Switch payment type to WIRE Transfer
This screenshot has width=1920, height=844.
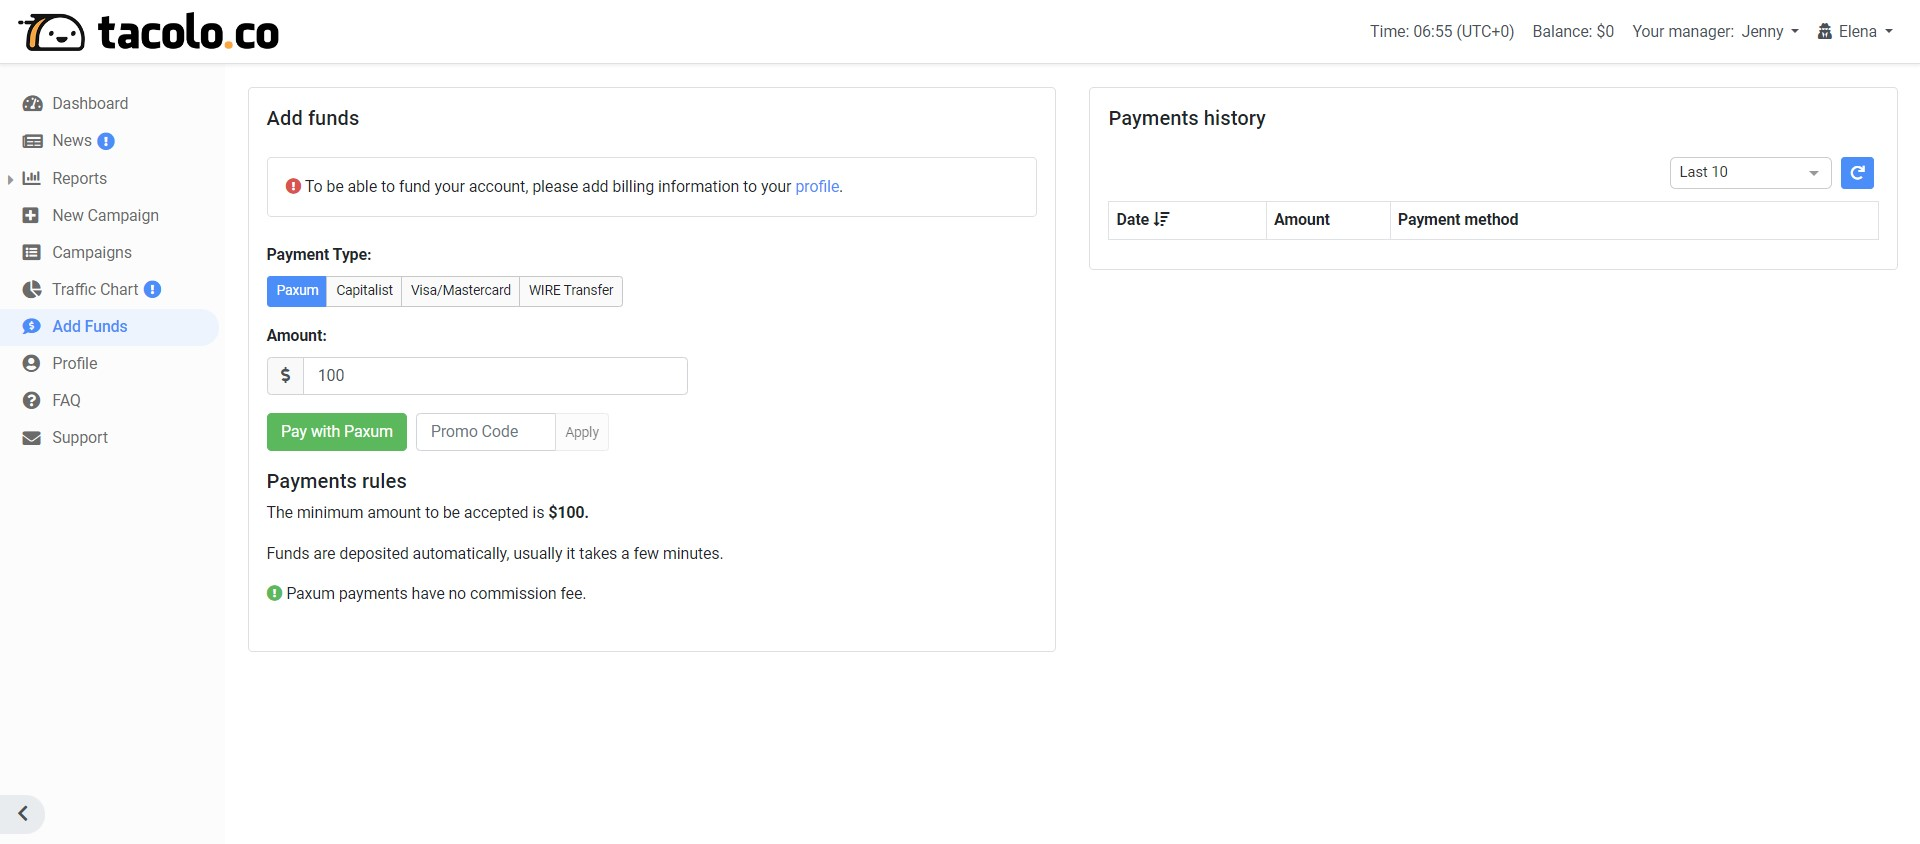pyautogui.click(x=571, y=291)
